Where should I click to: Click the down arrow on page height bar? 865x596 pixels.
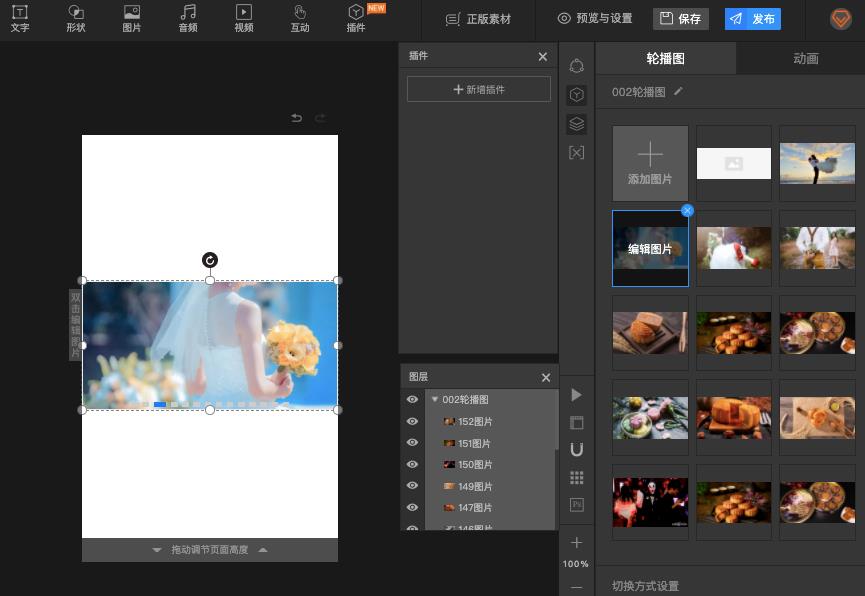coord(157,550)
